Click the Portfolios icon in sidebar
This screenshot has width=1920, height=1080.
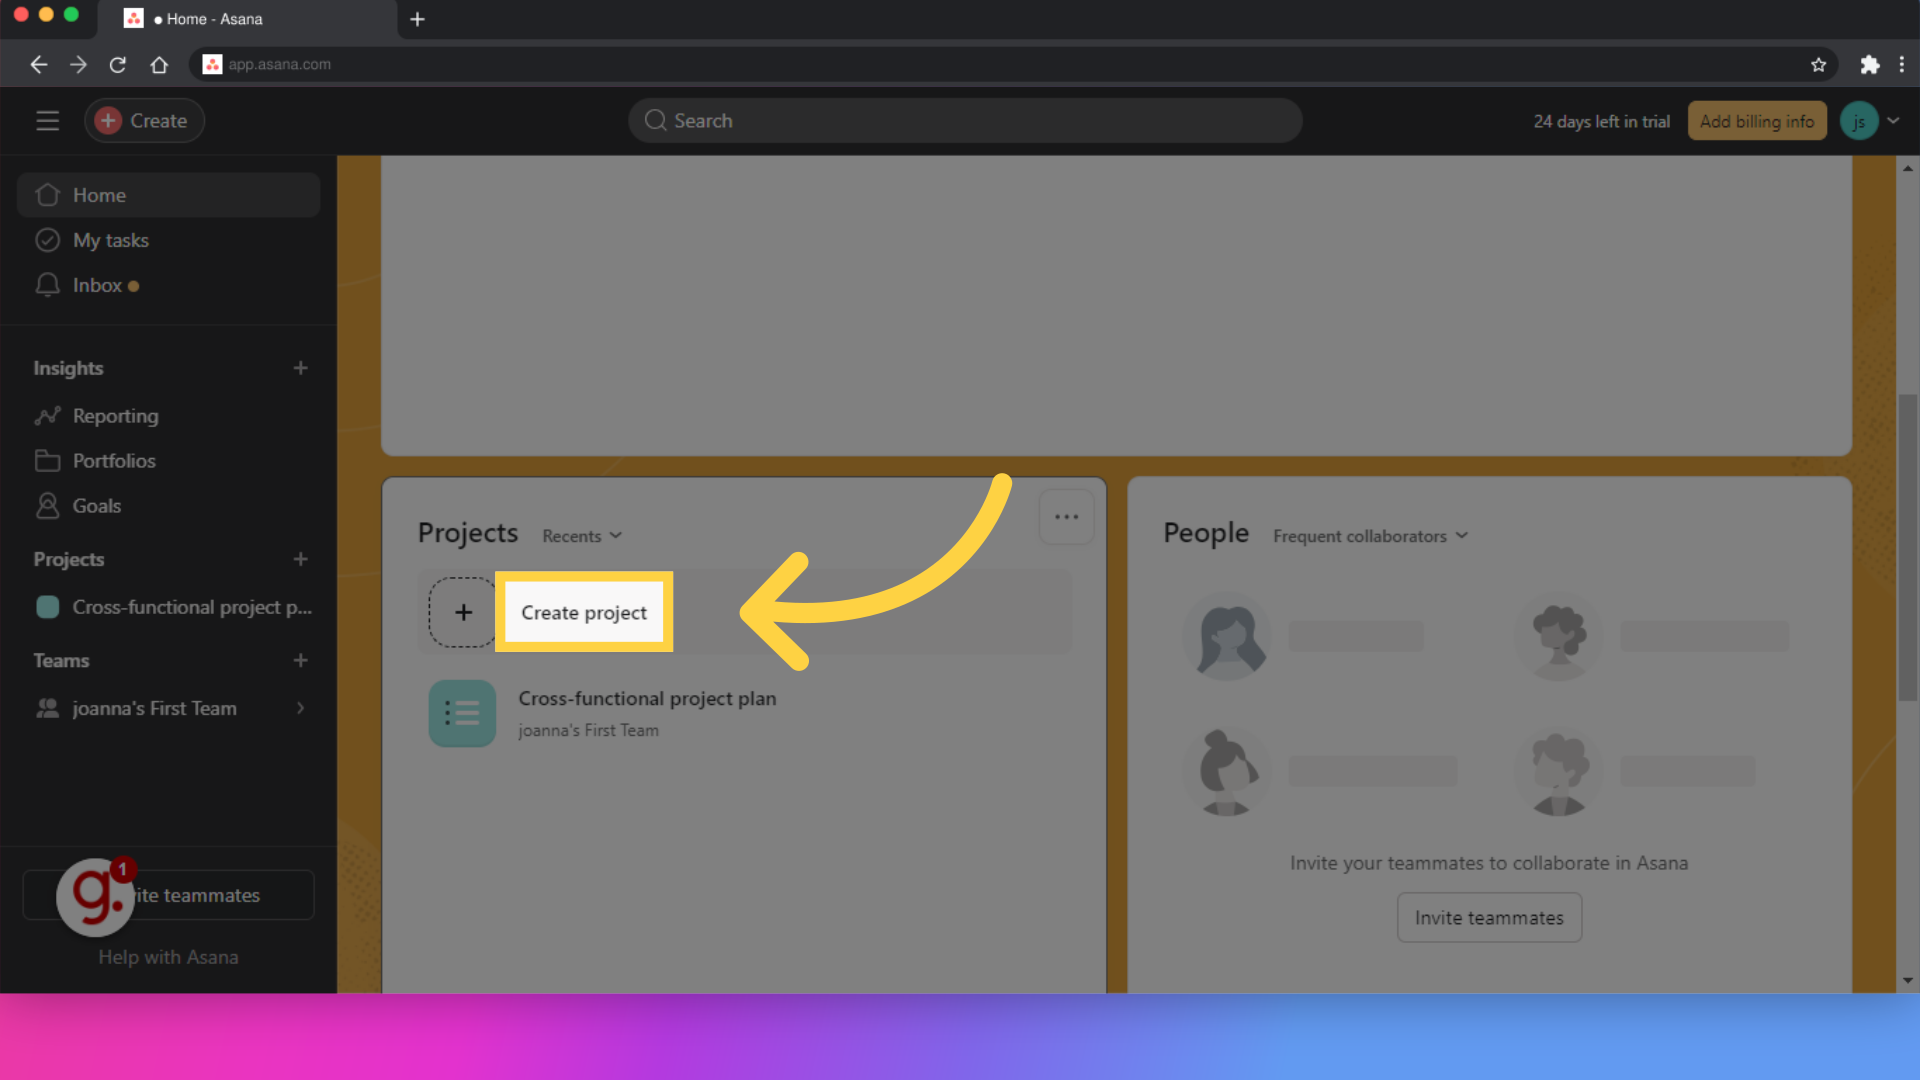tap(47, 460)
